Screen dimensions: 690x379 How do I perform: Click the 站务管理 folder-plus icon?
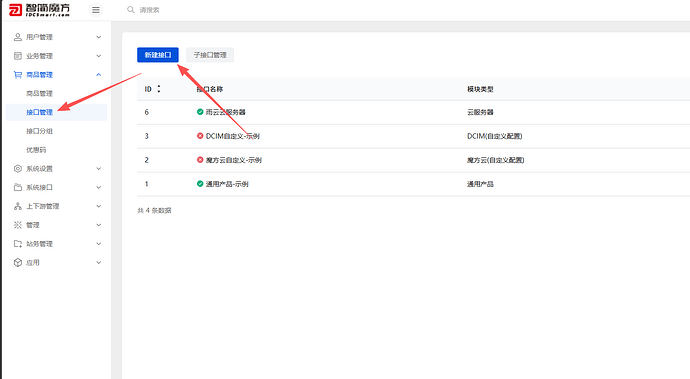click(x=18, y=244)
